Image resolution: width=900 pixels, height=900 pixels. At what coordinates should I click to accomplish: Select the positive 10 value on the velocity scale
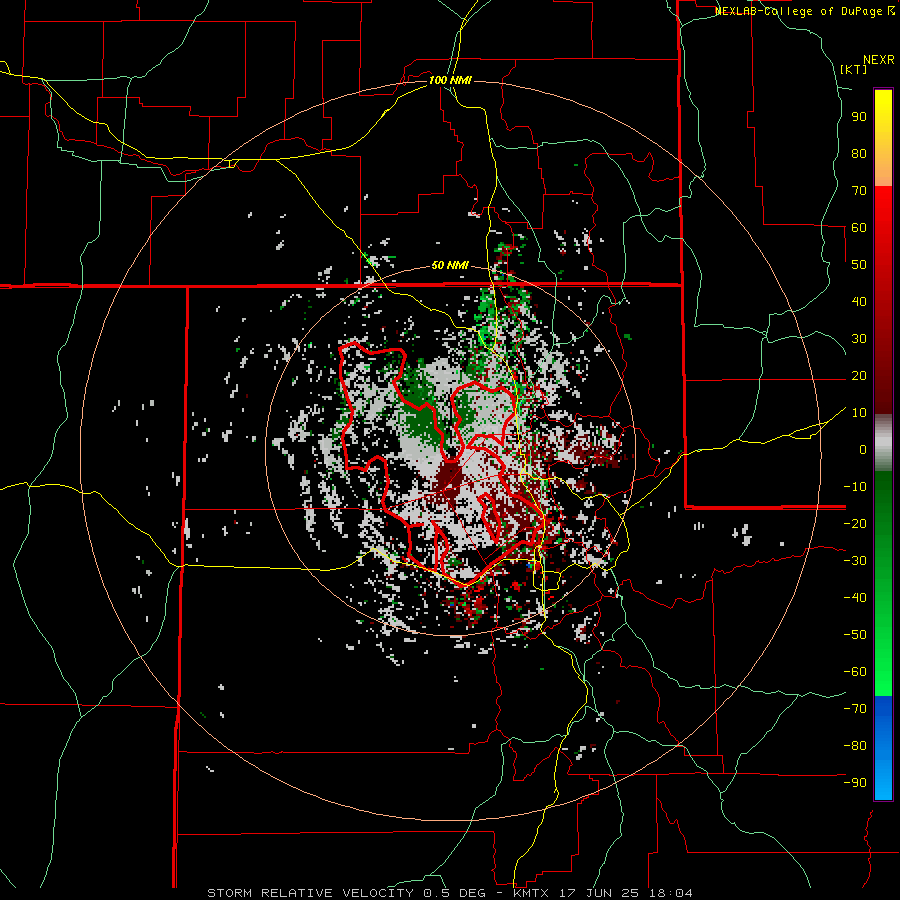tap(859, 413)
